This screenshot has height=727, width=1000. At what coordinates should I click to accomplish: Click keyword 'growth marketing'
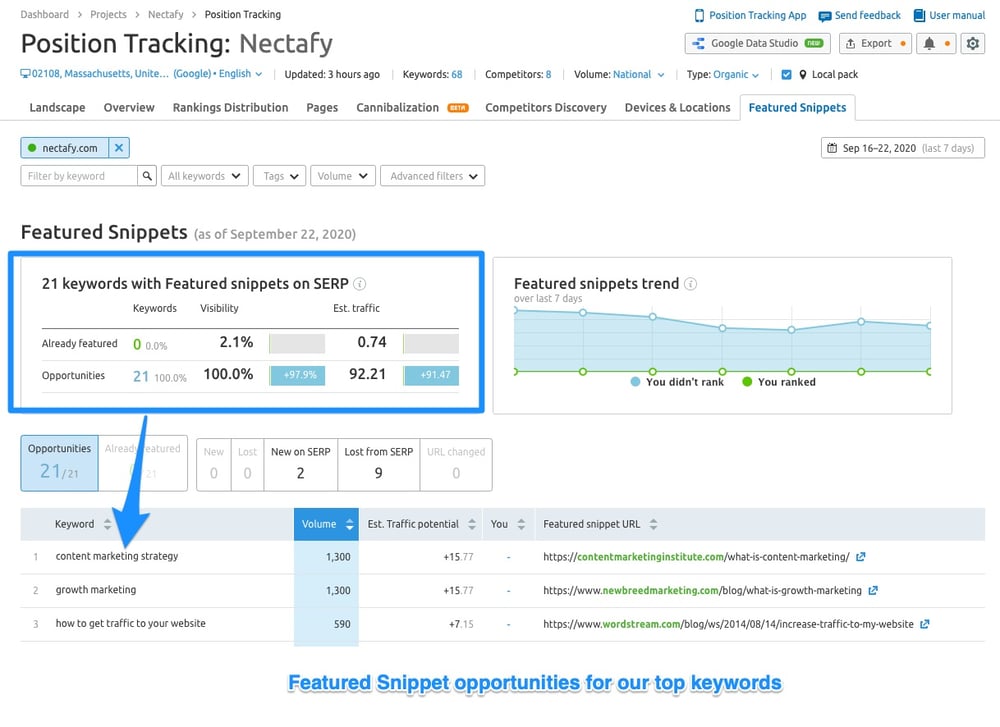[x=96, y=590]
